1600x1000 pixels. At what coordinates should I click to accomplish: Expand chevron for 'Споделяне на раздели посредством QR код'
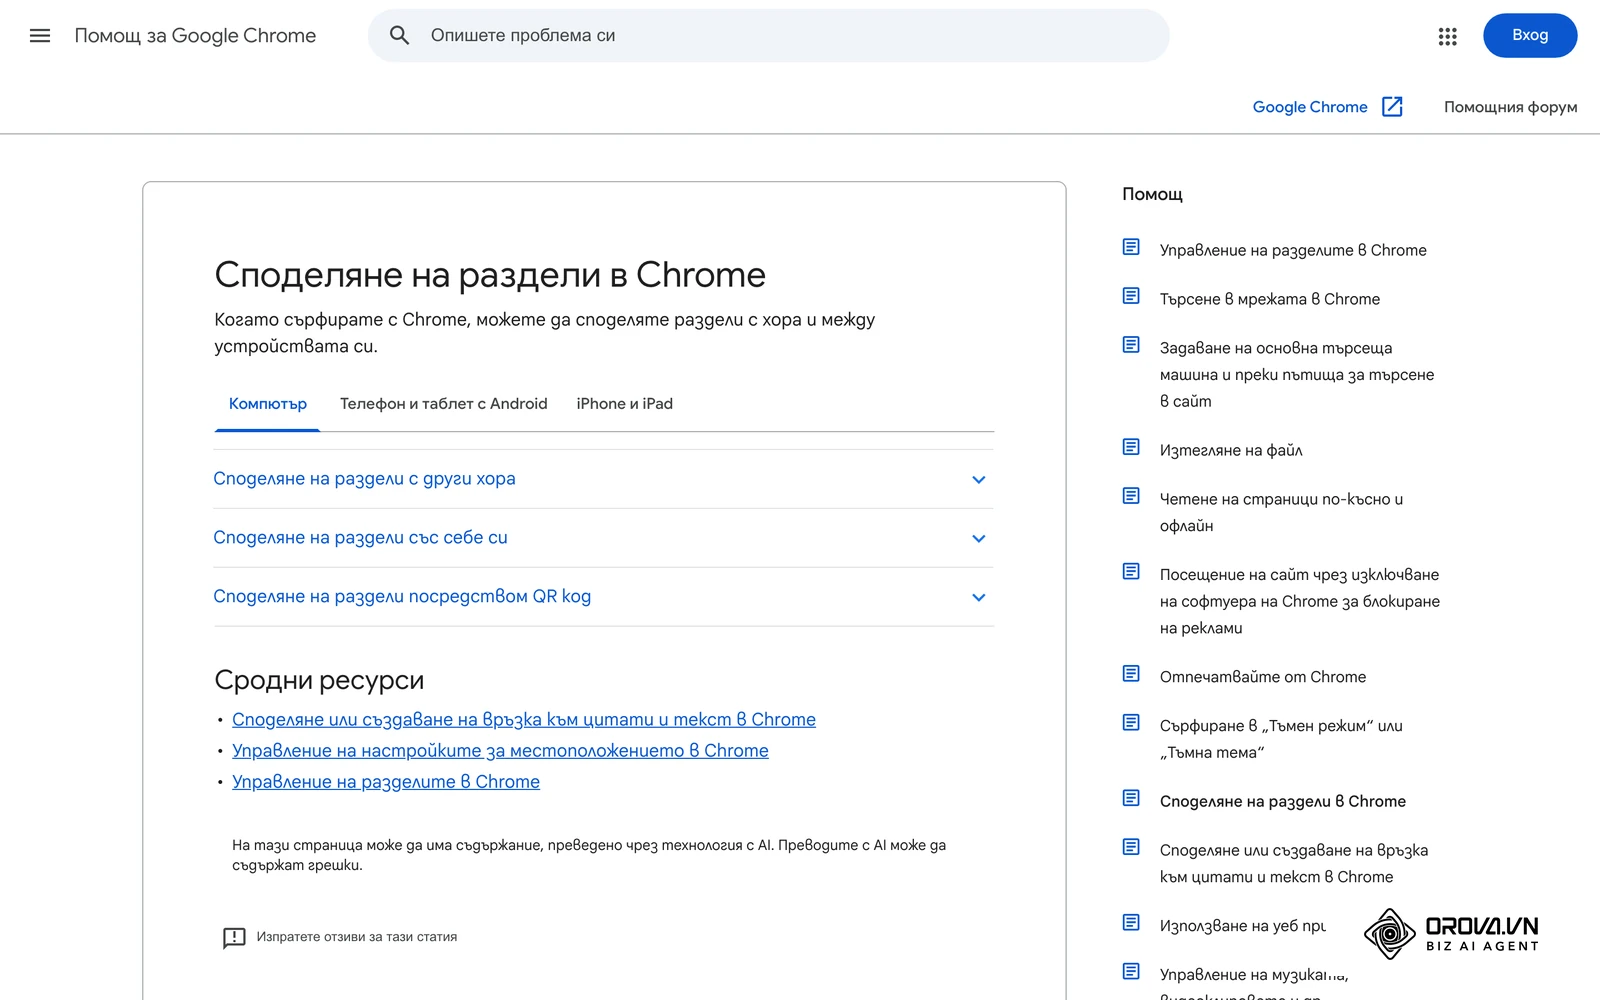click(979, 598)
